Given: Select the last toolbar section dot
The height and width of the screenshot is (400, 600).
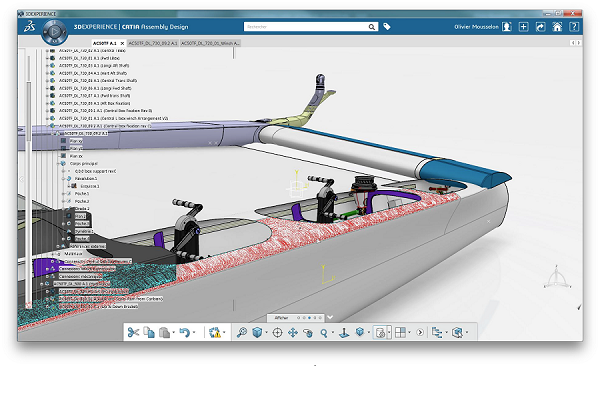Looking at the screenshot, I should [320, 318].
